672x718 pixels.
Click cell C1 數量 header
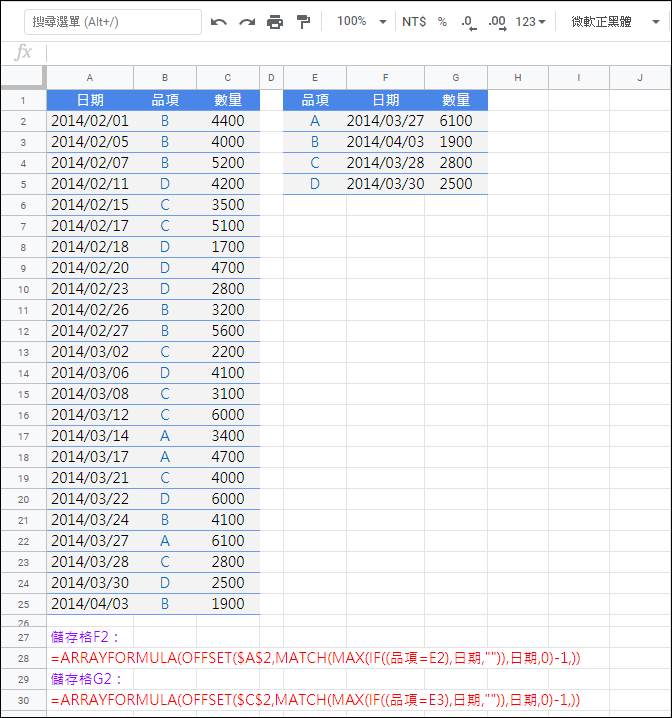tap(228, 100)
